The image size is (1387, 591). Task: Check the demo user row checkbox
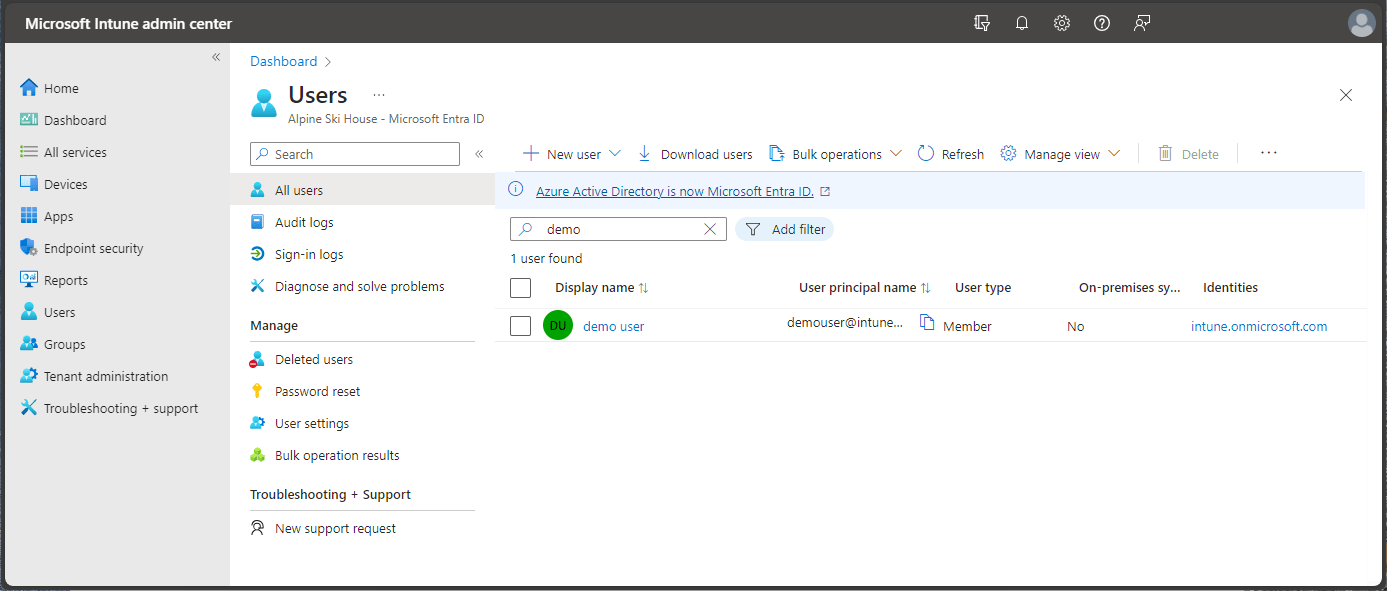click(x=520, y=324)
